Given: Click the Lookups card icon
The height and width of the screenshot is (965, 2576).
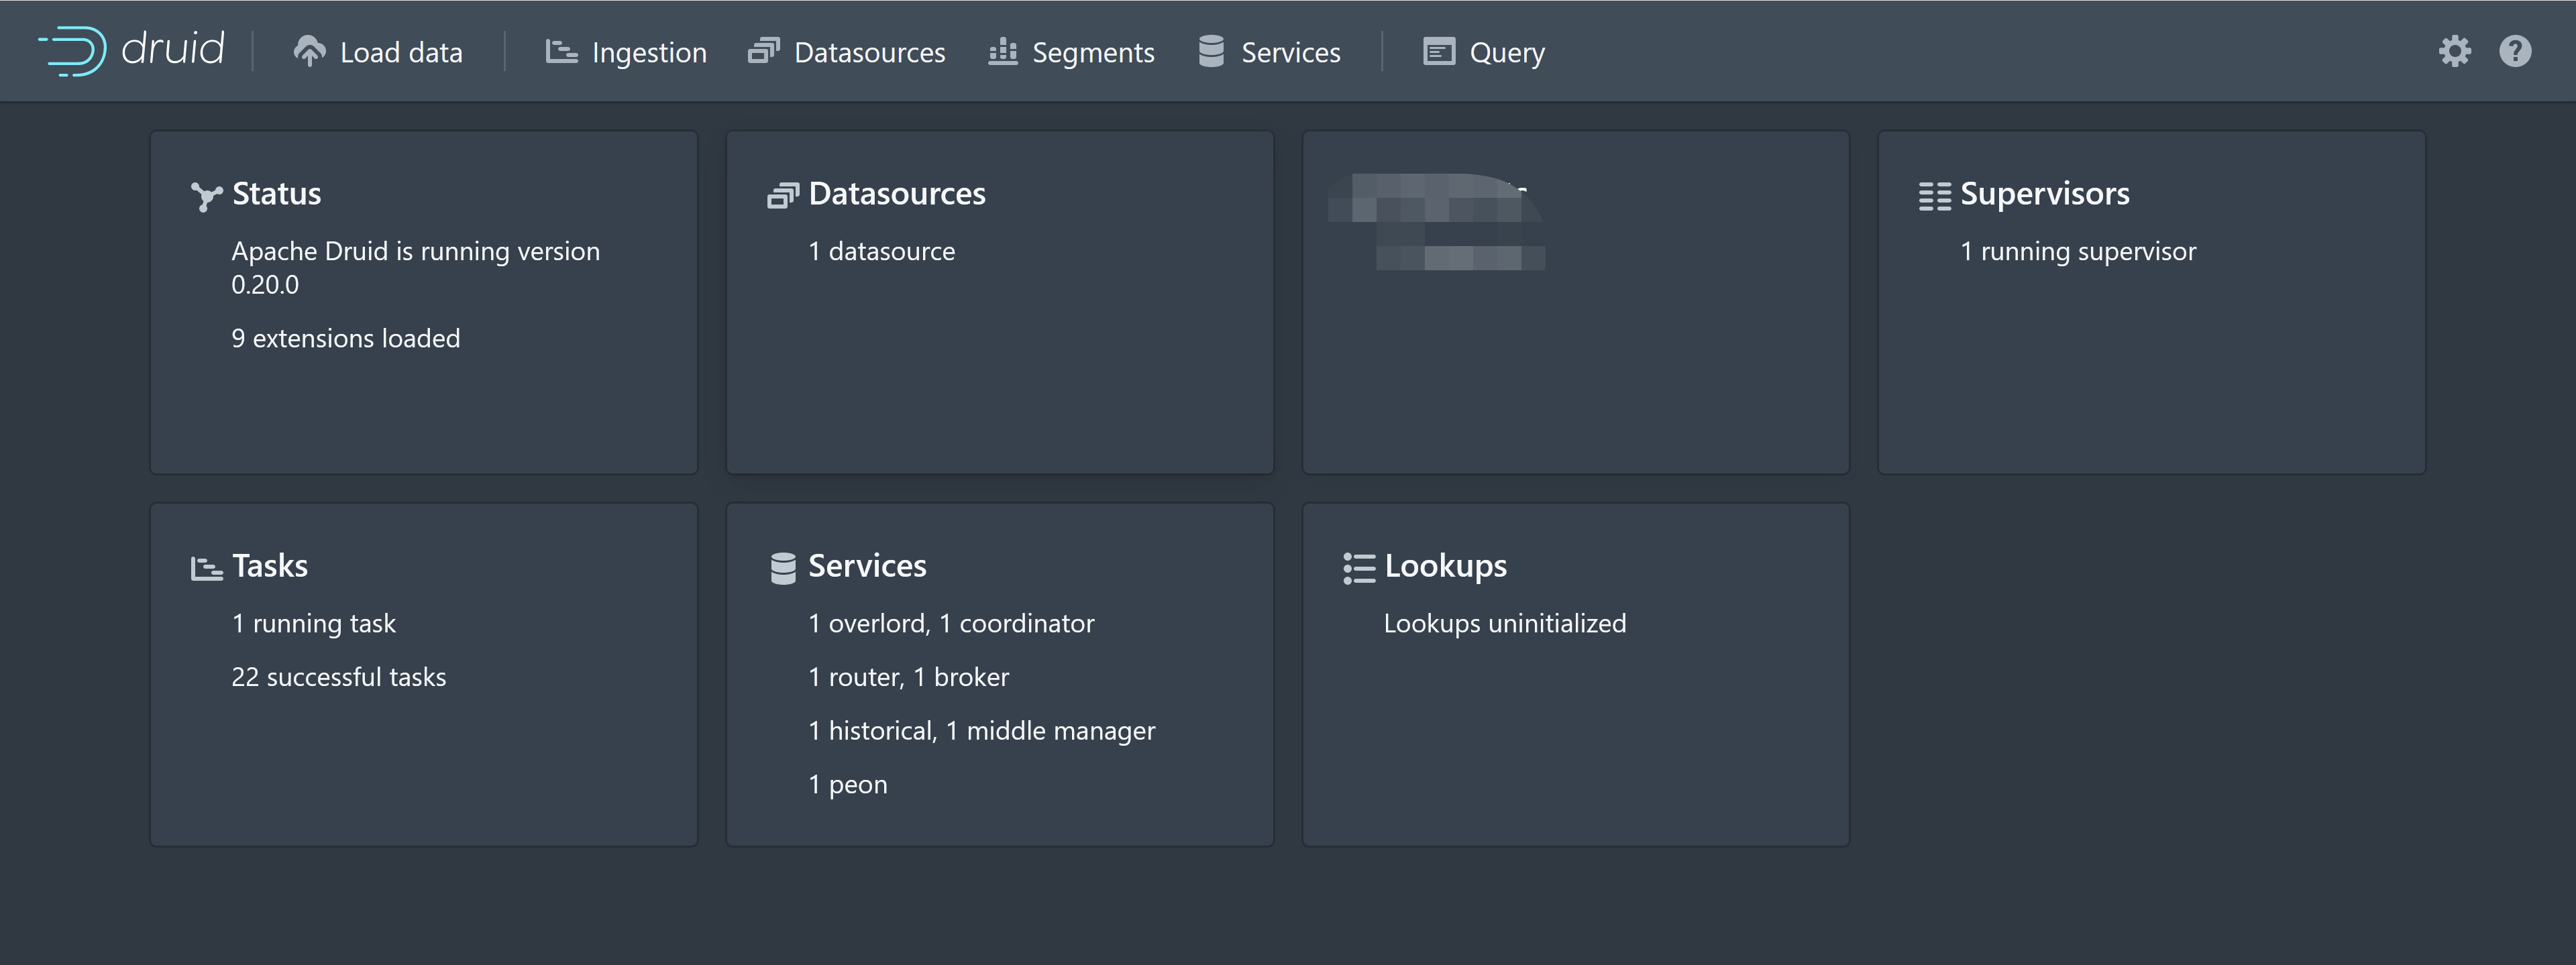Looking at the screenshot, I should 1359,566.
